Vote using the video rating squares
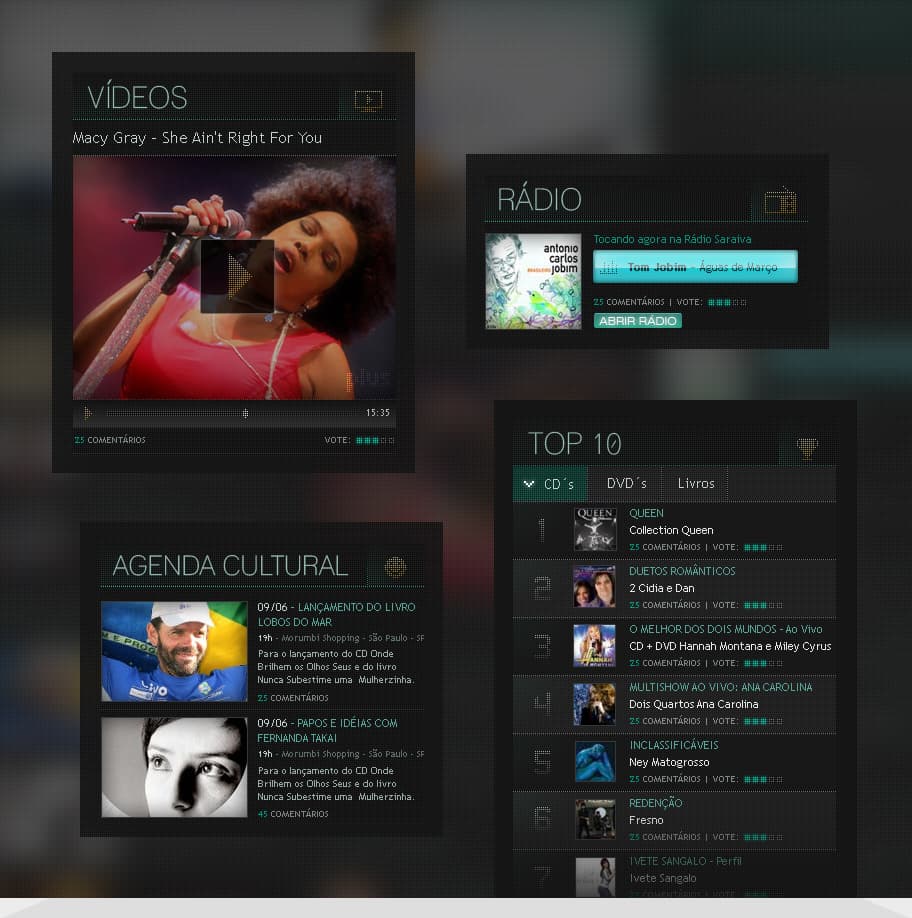912x918 pixels. (x=375, y=440)
